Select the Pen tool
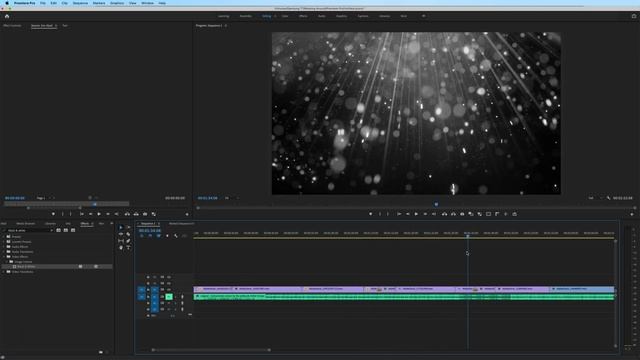The image size is (640, 360). (x=129, y=241)
